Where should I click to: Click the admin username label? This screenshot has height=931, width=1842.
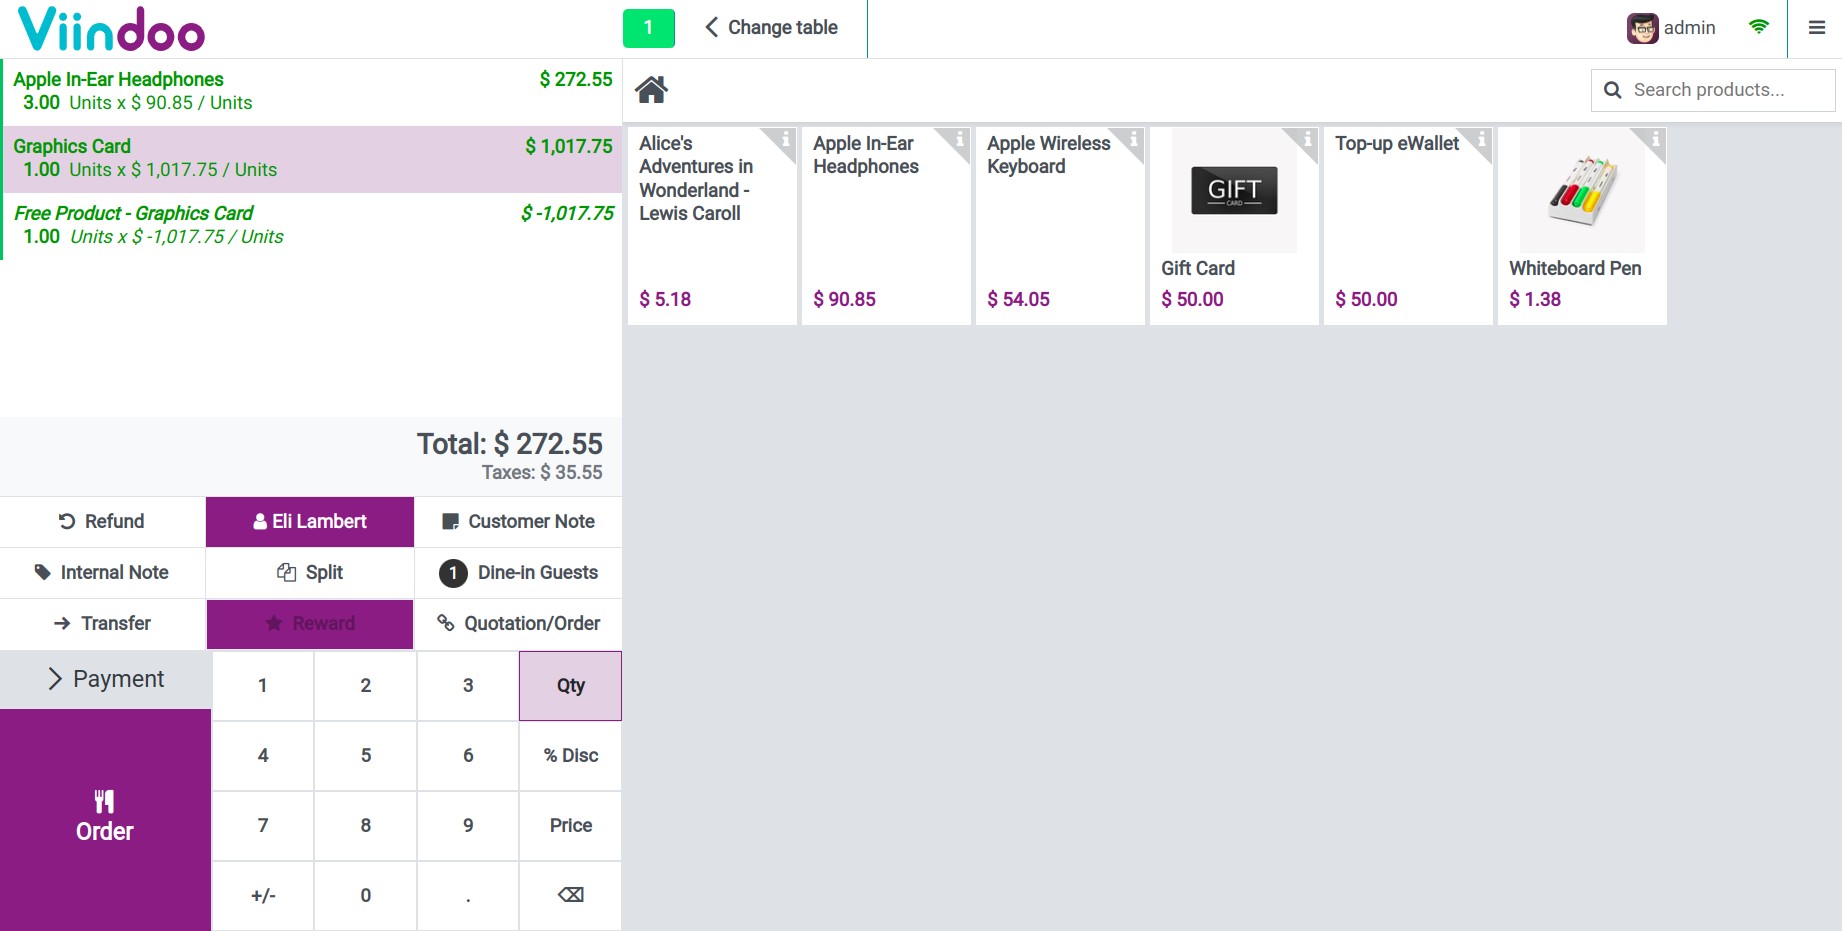(1689, 28)
